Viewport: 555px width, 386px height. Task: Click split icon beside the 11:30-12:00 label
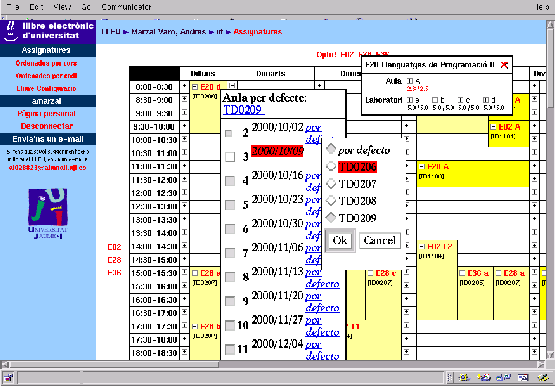[184, 179]
